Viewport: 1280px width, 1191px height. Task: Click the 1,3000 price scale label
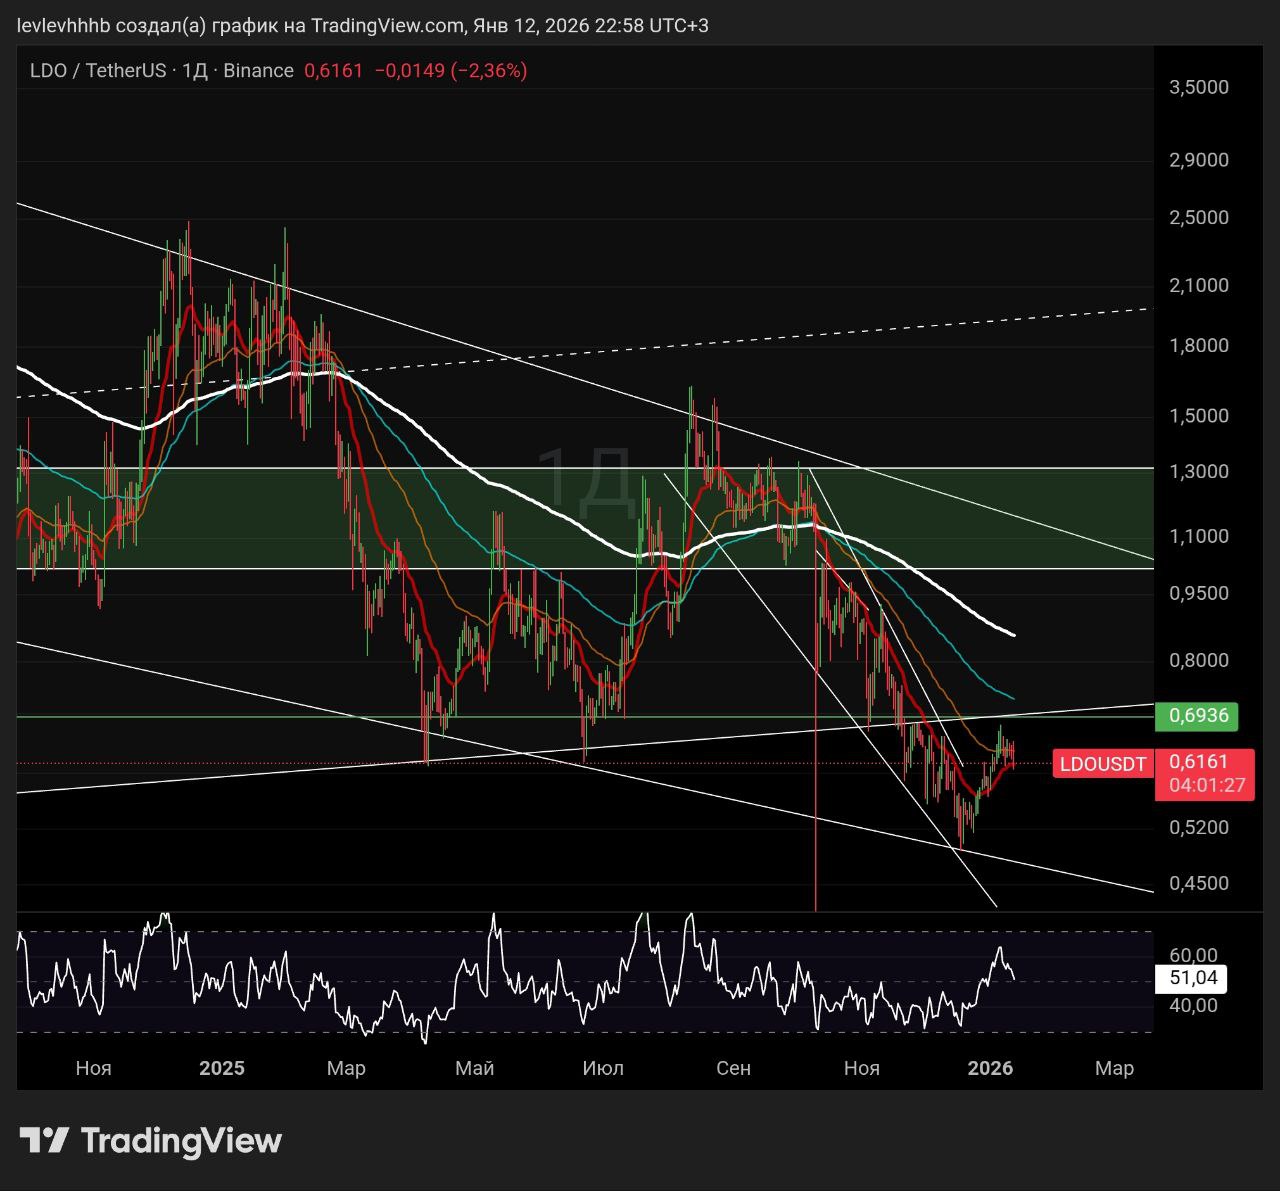[1198, 471]
